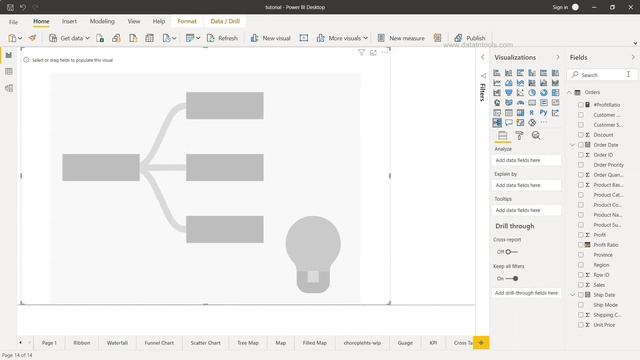The width and height of the screenshot is (640, 360).
Task: Click the visual filter funnel icon
Action: click(x=362, y=52)
